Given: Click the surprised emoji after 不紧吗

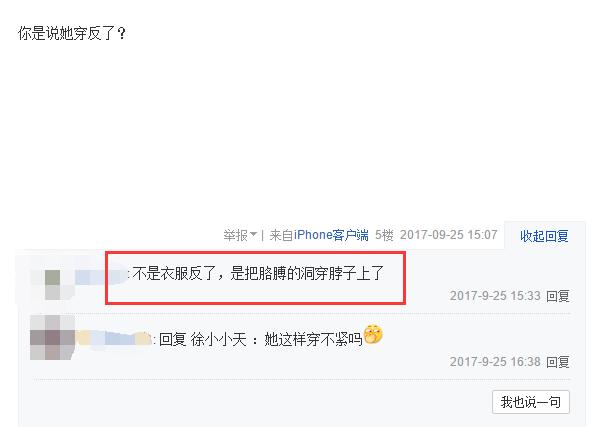Looking at the screenshot, I should tap(373, 334).
